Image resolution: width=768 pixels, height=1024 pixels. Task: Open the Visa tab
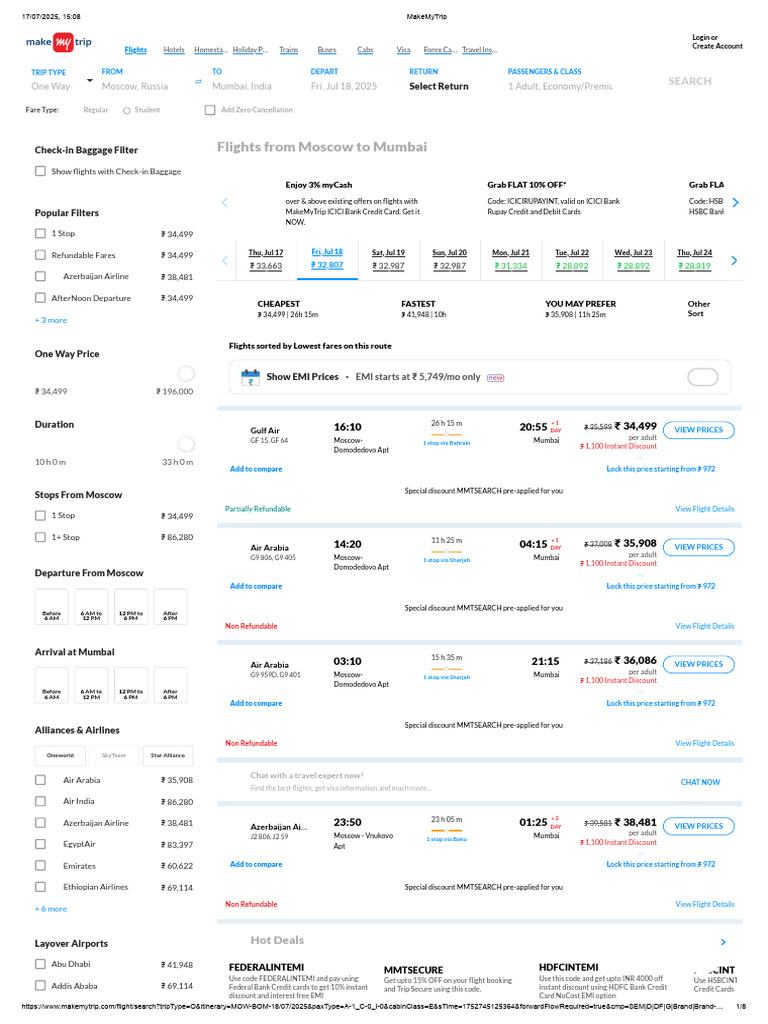pyautogui.click(x=404, y=50)
